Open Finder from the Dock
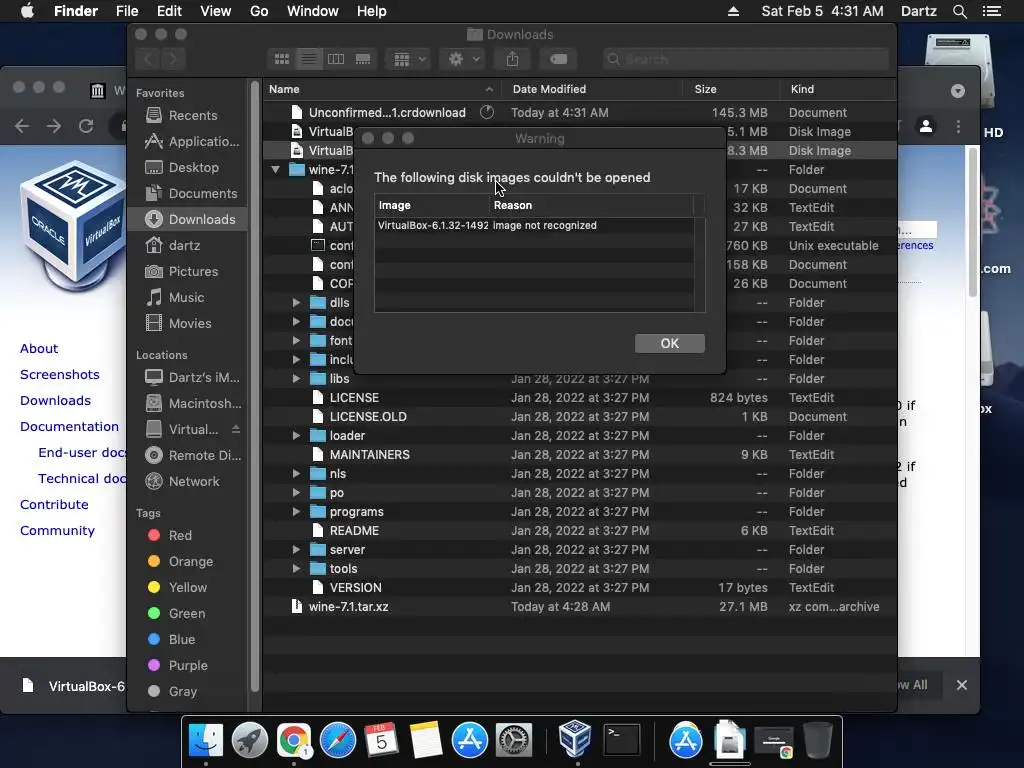The image size is (1024, 768). [206, 741]
